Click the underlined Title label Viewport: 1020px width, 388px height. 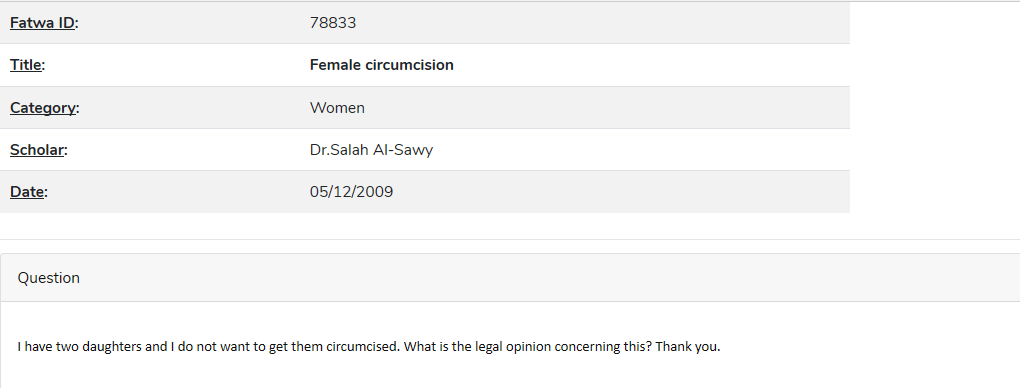coord(26,65)
